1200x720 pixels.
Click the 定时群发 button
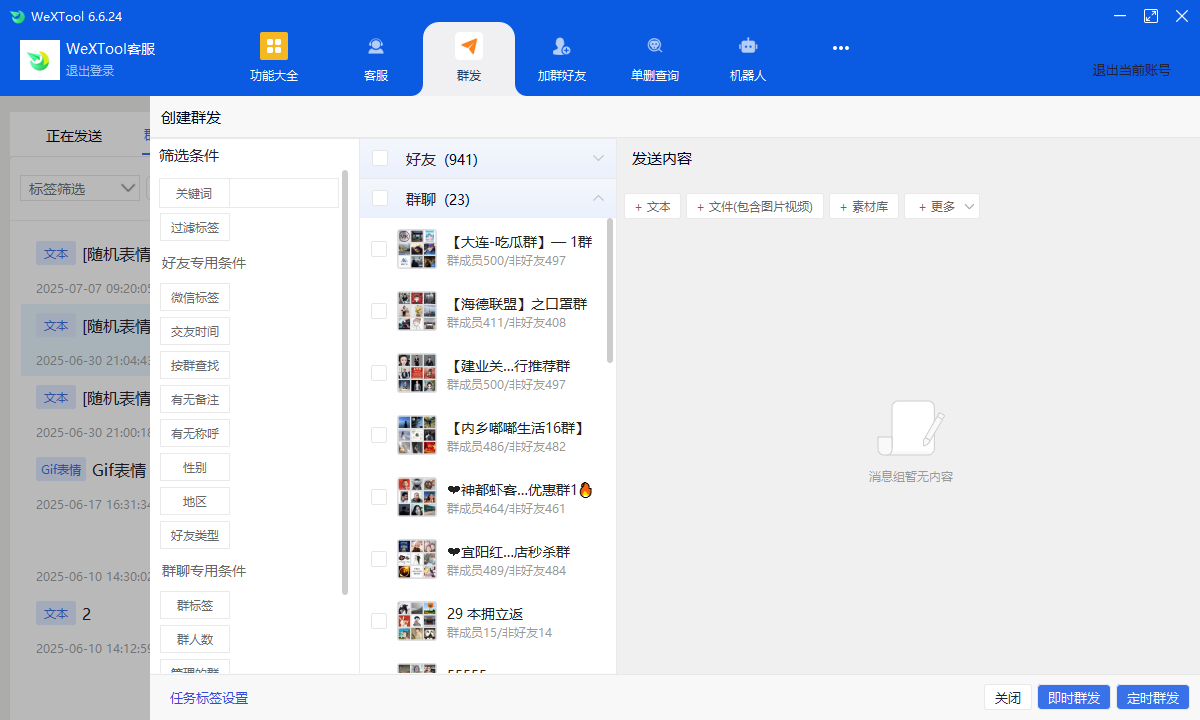(x=1153, y=698)
